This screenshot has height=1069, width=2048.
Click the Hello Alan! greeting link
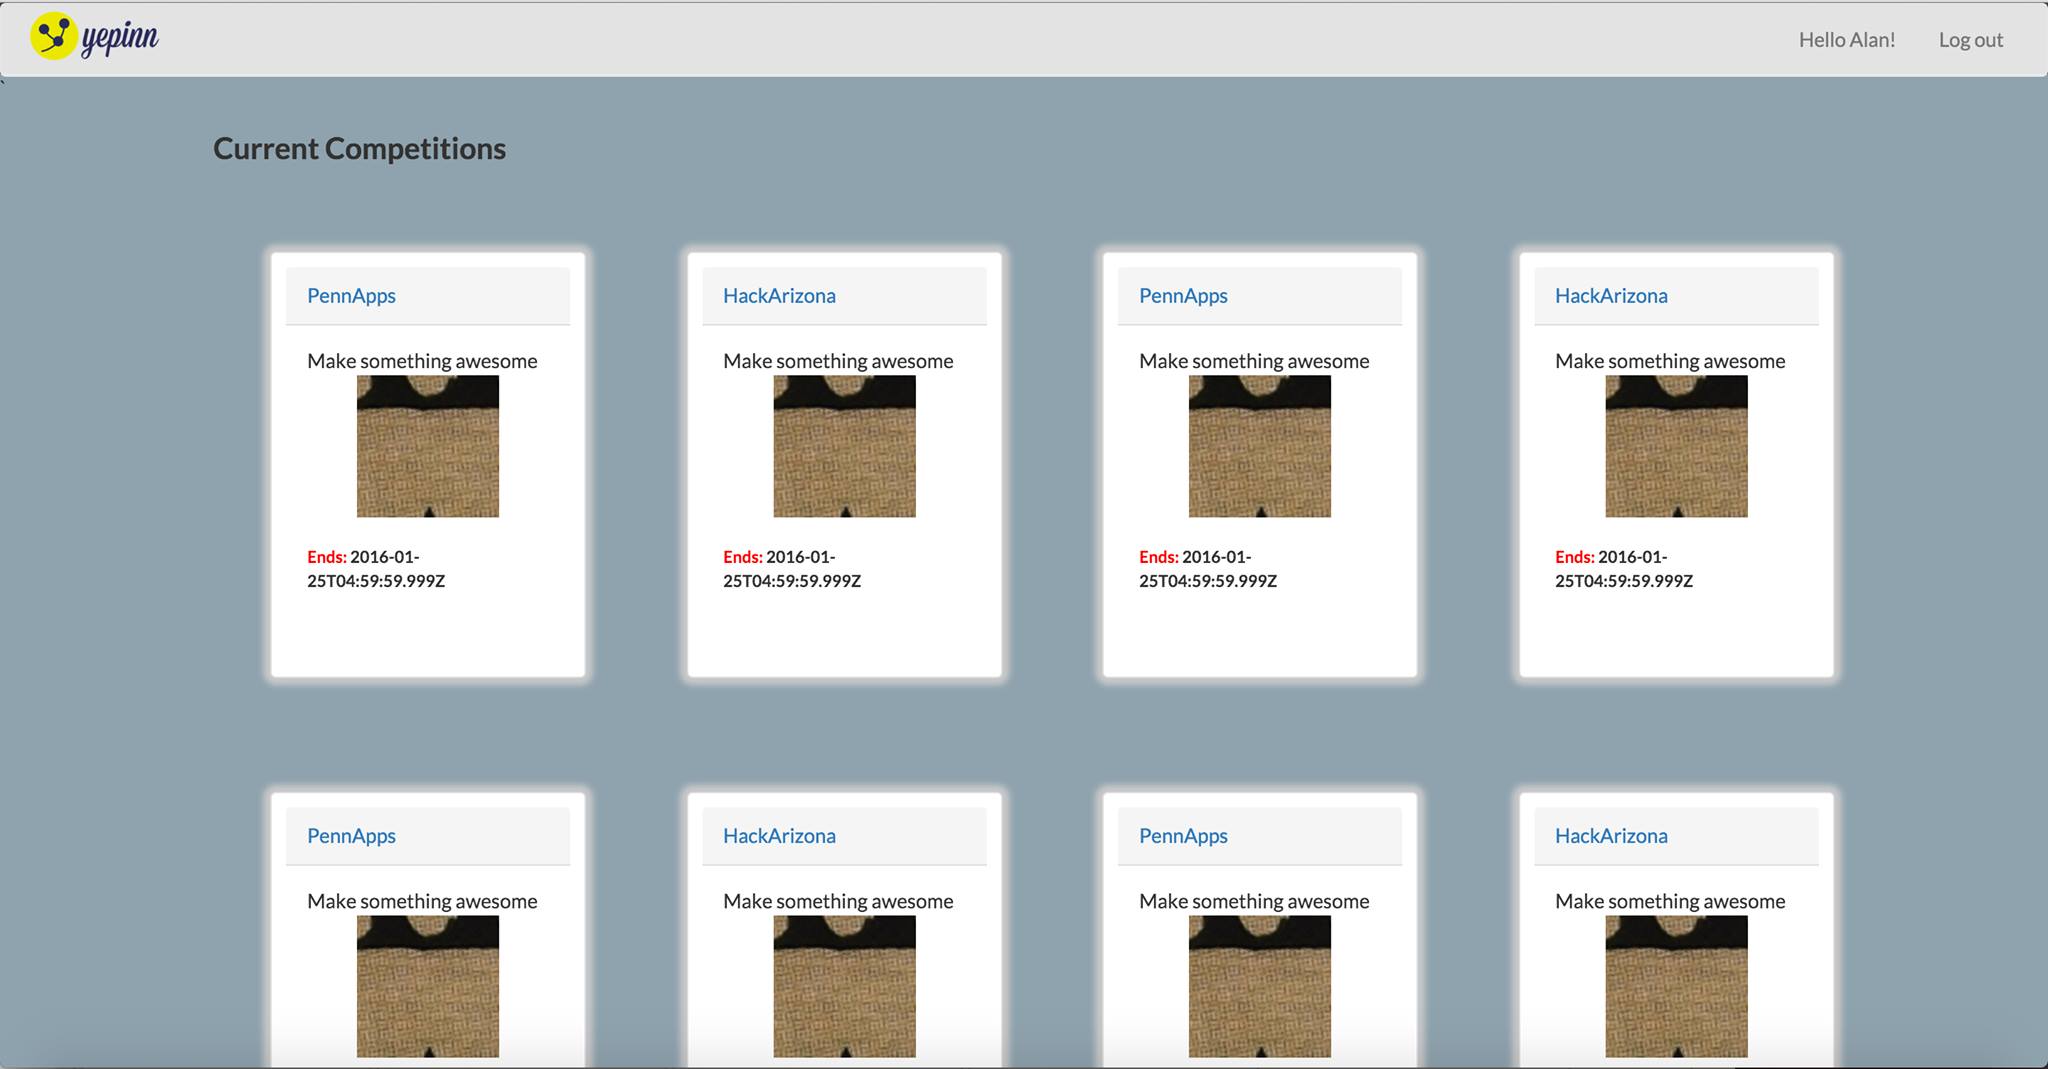[x=1847, y=40]
